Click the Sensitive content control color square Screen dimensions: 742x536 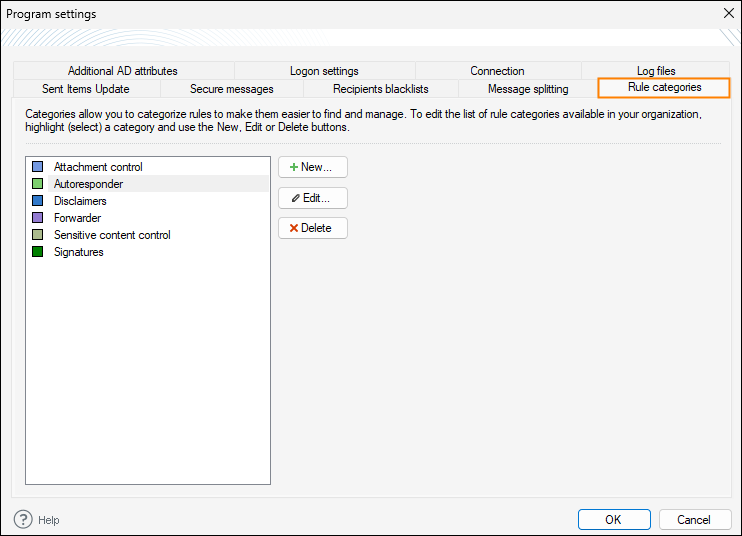(x=38, y=235)
